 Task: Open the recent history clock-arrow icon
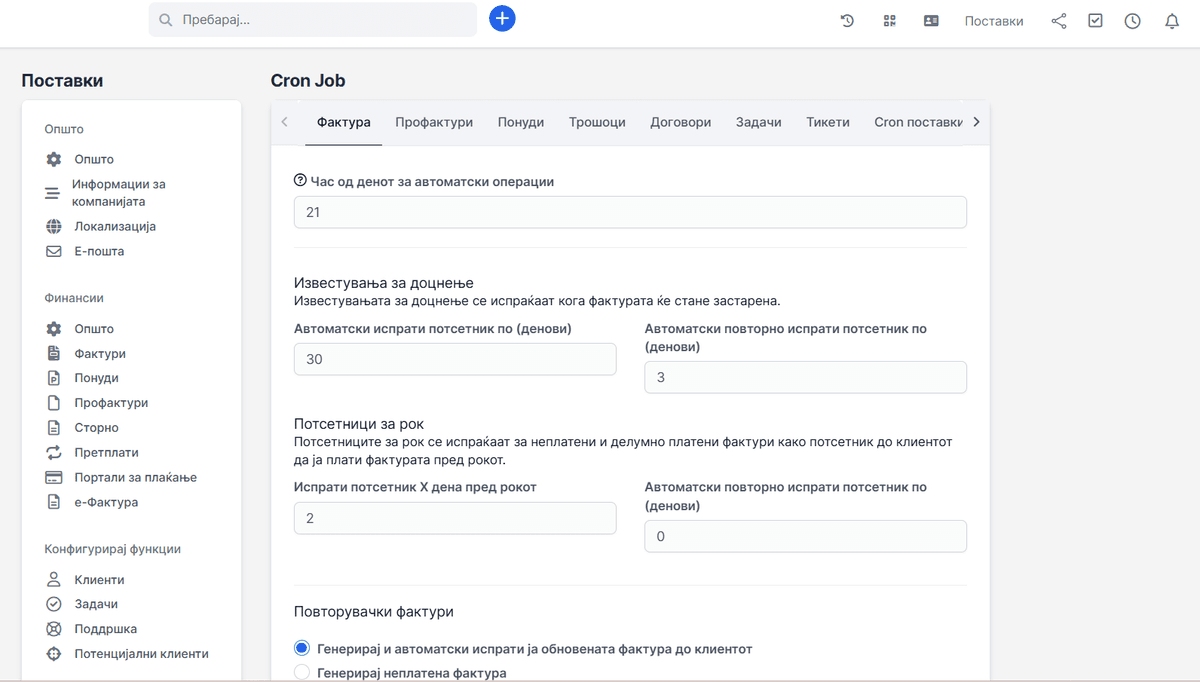coord(847,20)
